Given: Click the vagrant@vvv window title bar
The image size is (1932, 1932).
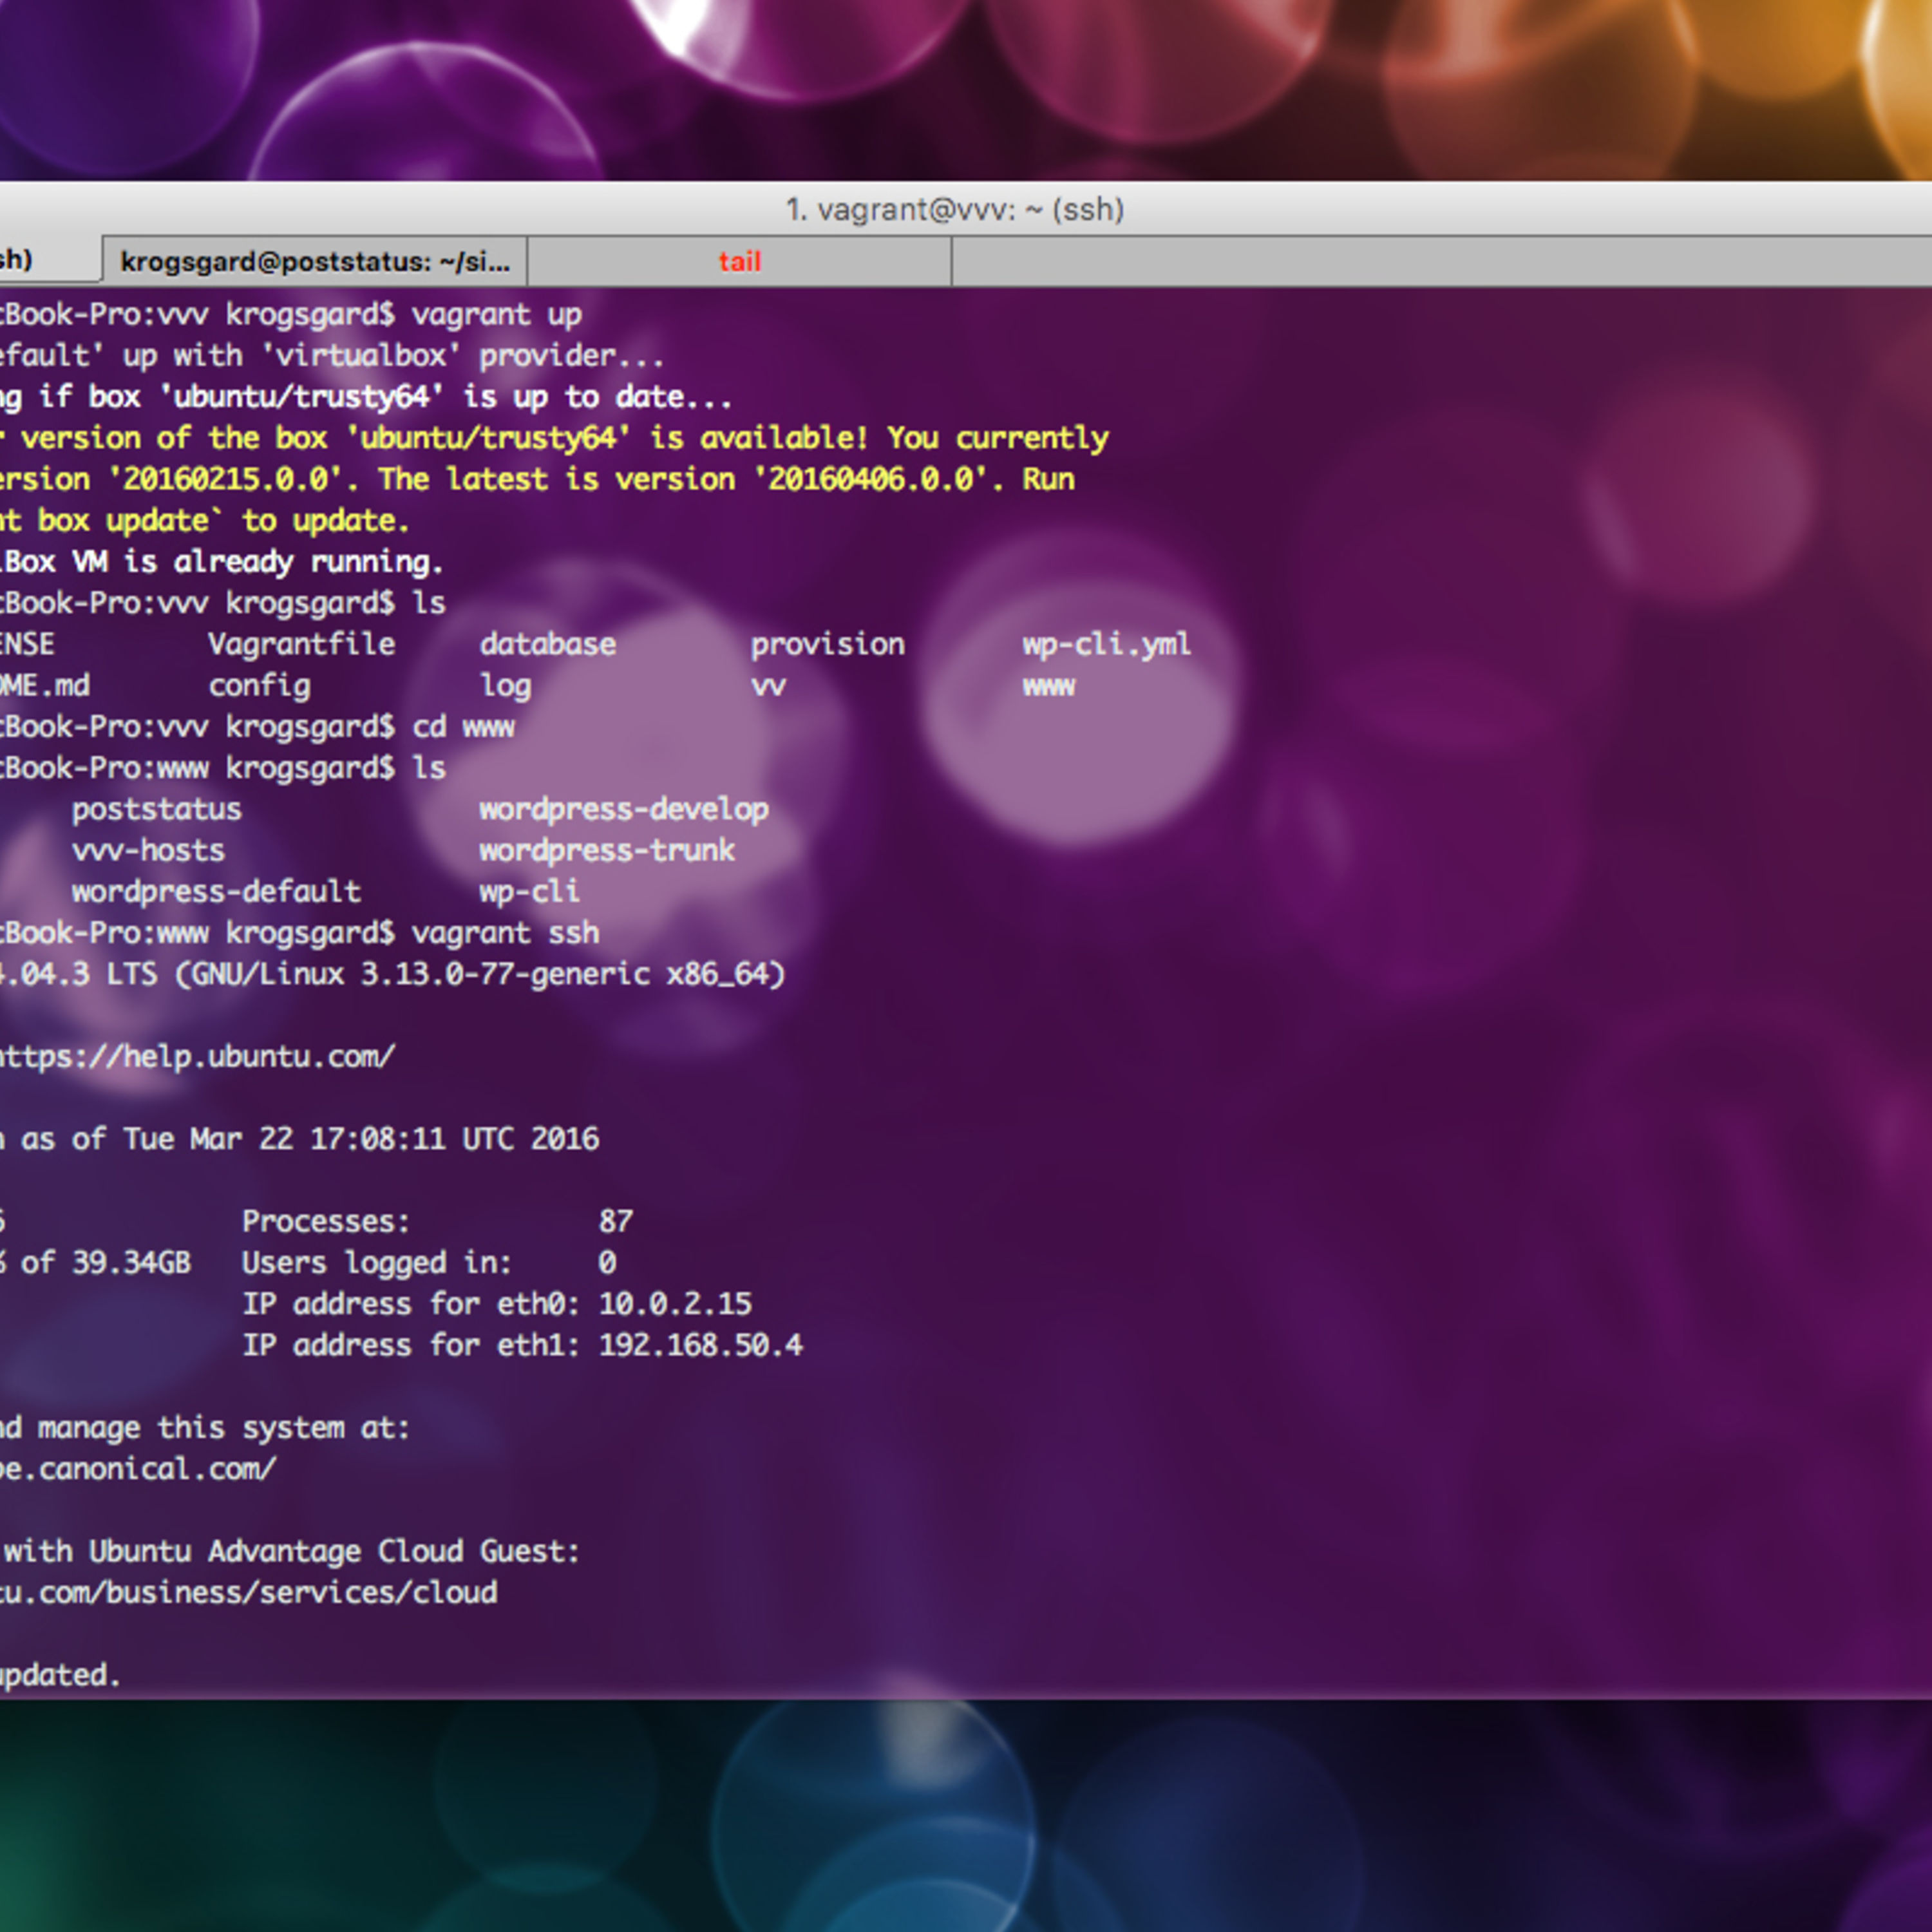Looking at the screenshot, I should 955,209.
